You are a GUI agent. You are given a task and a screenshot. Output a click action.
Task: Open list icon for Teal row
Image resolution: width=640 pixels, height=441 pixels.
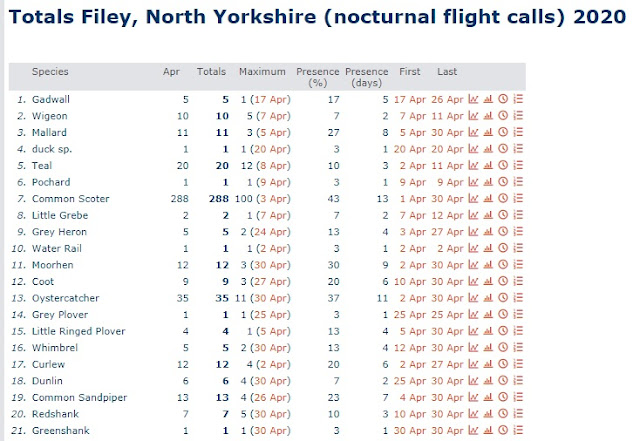518,164
